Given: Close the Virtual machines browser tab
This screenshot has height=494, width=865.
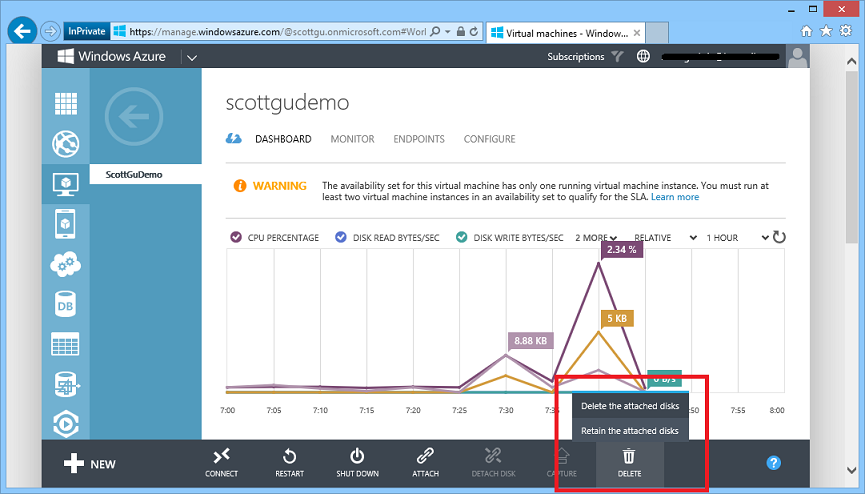Looking at the screenshot, I should [637, 33].
